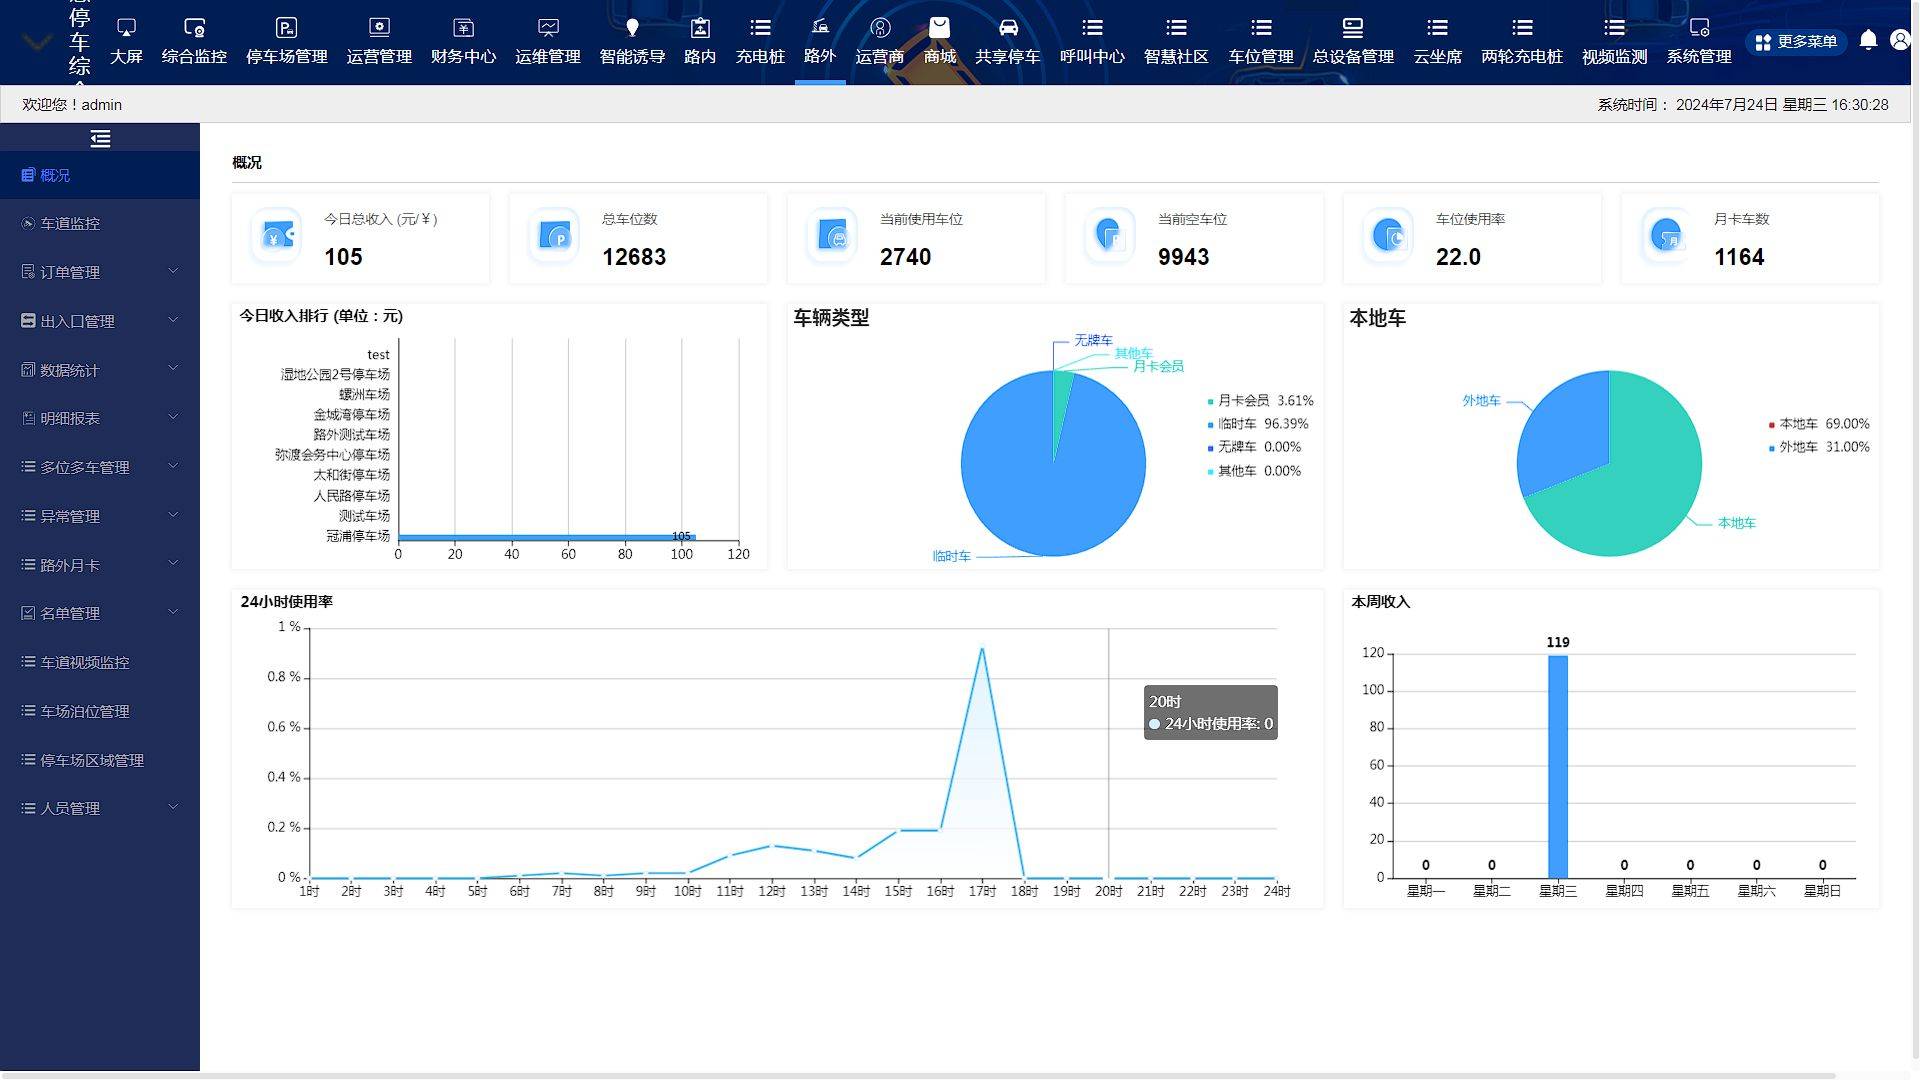Viewport: 1920px width, 1080px height.
Task: Open 总设备管理 device icon
Action: point(1353,28)
